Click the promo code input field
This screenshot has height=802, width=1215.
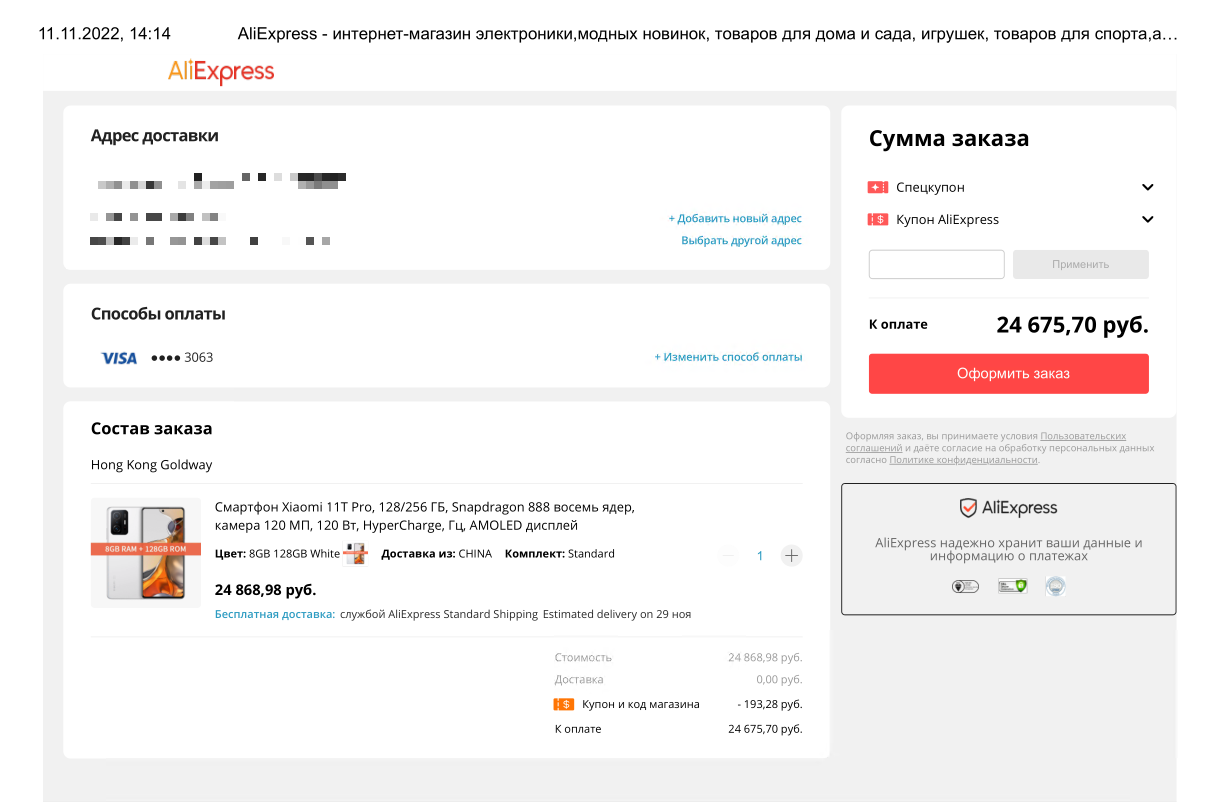(x=936, y=265)
